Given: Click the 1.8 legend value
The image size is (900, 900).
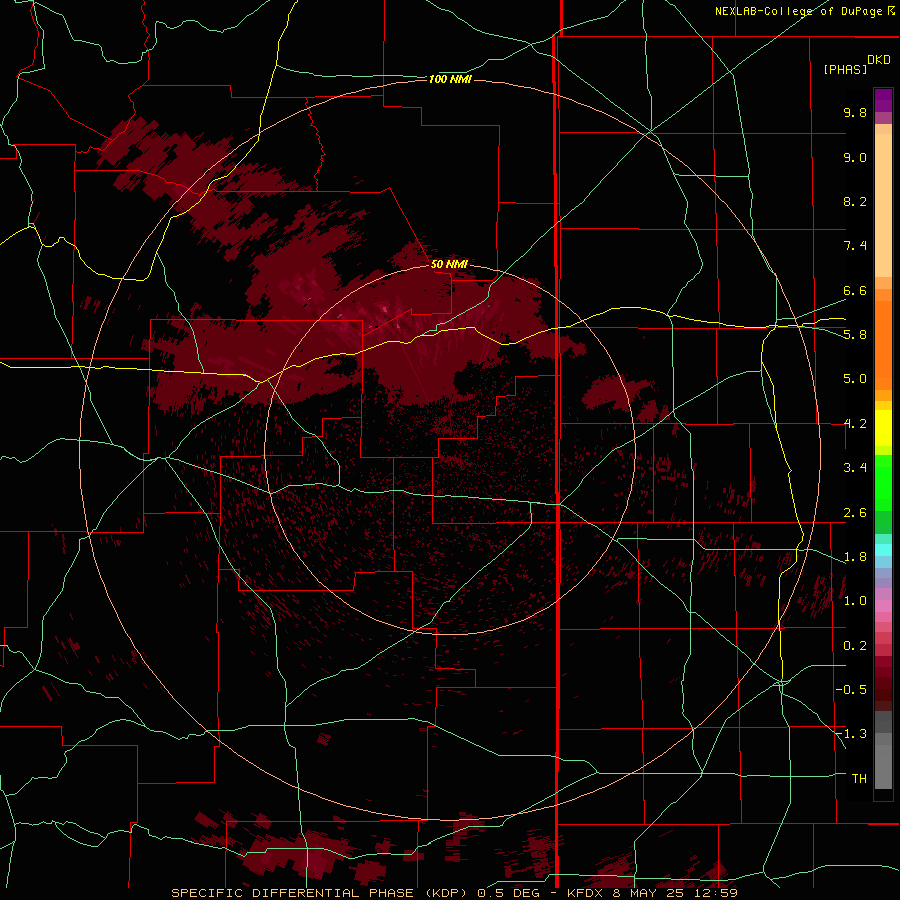Looking at the screenshot, I should click(855, 557).
